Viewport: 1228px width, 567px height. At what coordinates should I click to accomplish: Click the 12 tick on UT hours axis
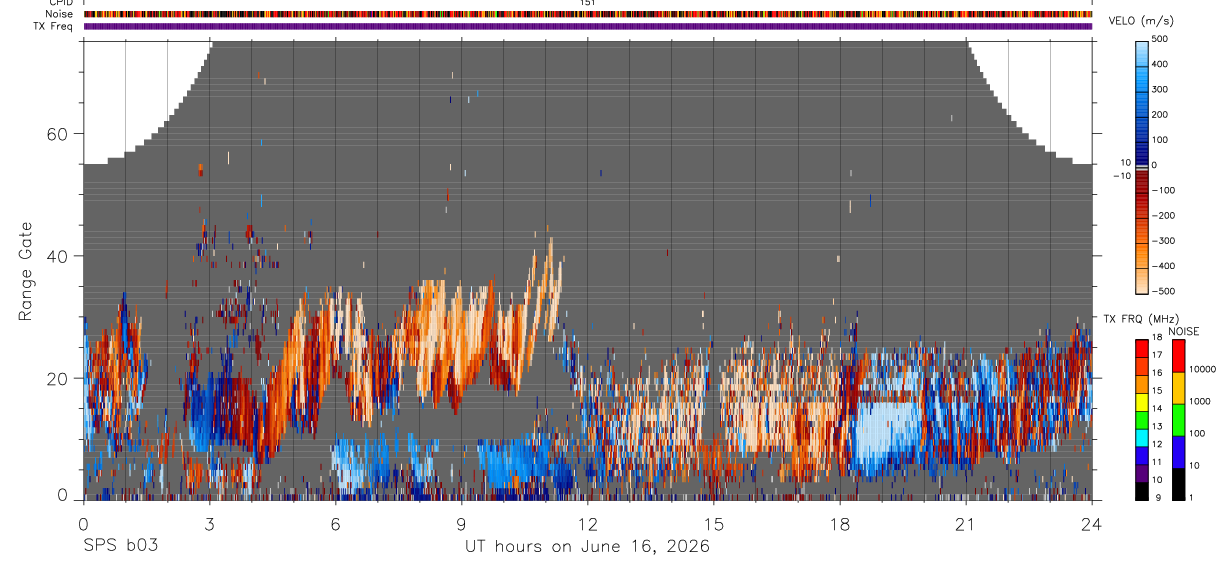[587, 524]
